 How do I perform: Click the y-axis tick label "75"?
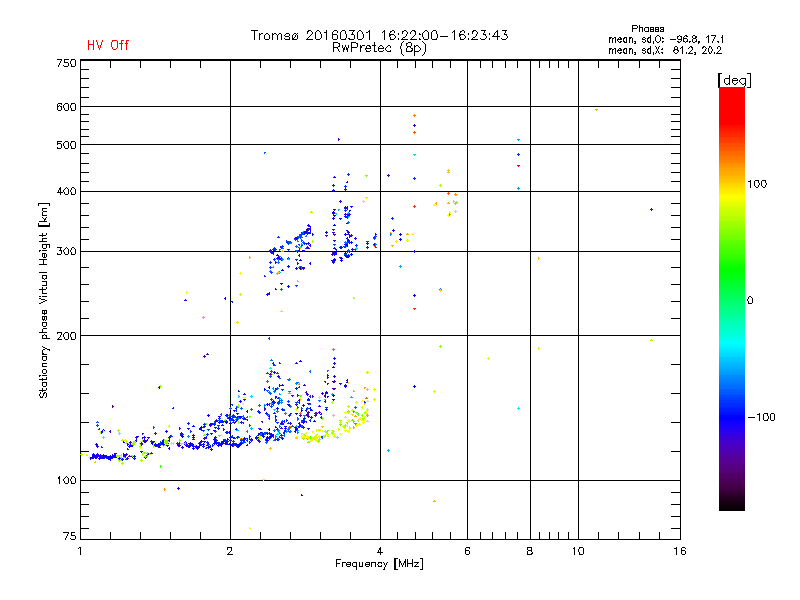click(x=70, y=536)
